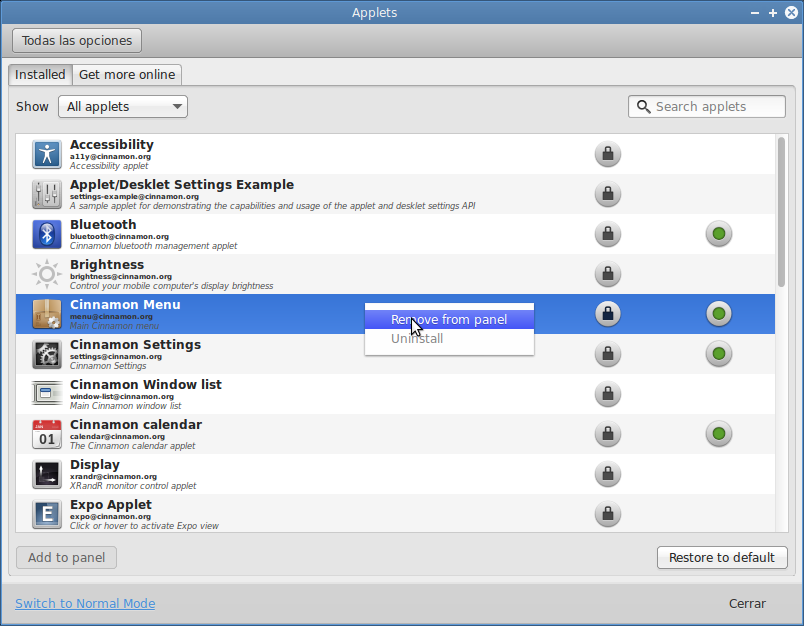The height and width of the screenshot is (626, 804).
Task: Click the Cinnamon Window list icon
Action: 47,394
